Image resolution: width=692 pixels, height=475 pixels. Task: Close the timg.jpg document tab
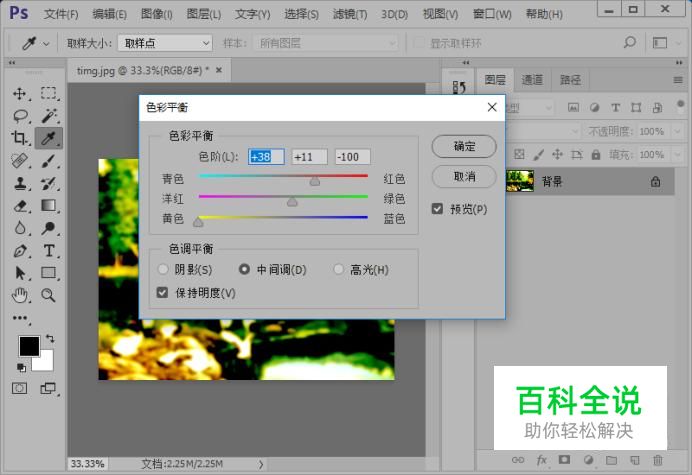click(x=219, y=70)
